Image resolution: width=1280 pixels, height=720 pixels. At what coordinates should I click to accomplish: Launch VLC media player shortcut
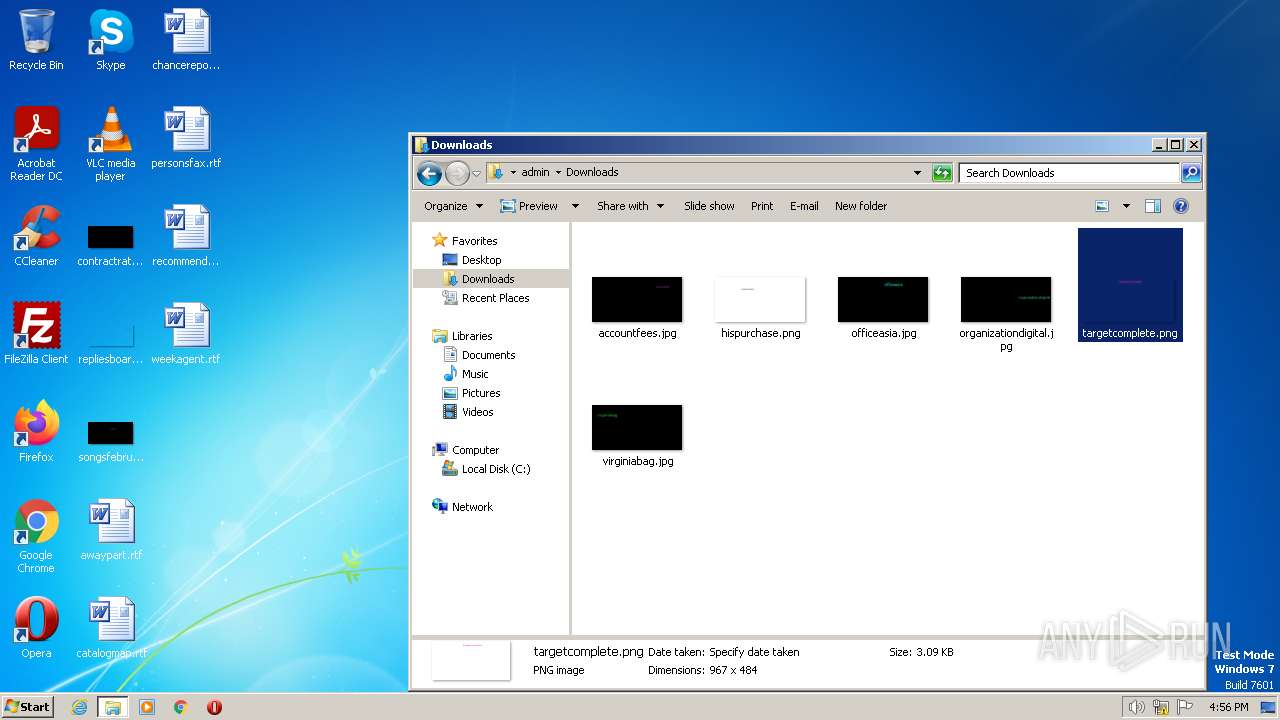click(110, 143)
